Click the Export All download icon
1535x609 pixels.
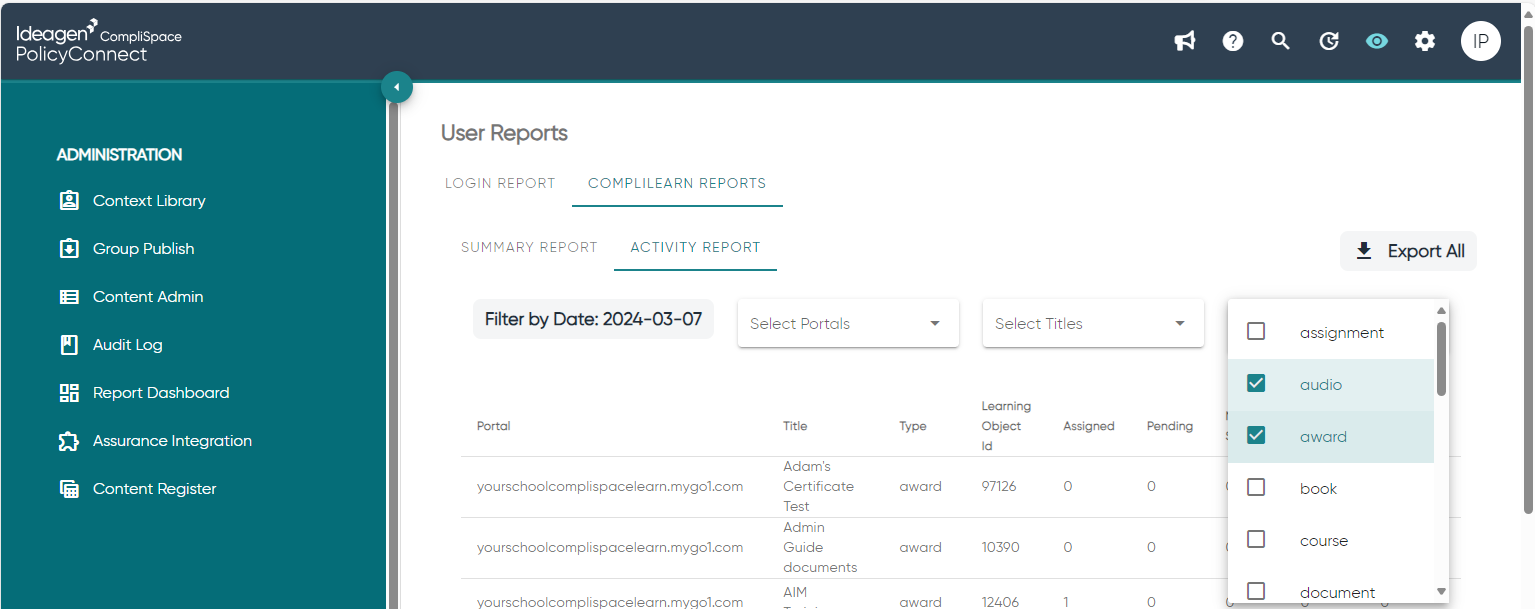coord(1364,251)
